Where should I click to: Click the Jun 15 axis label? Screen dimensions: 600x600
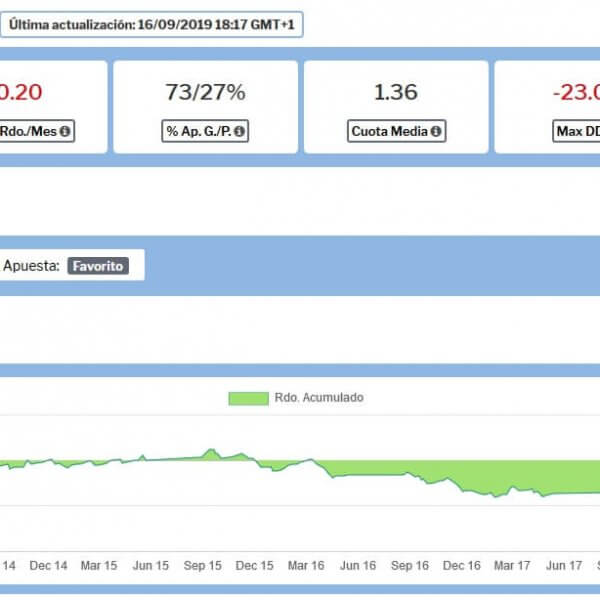pos(150,566)
